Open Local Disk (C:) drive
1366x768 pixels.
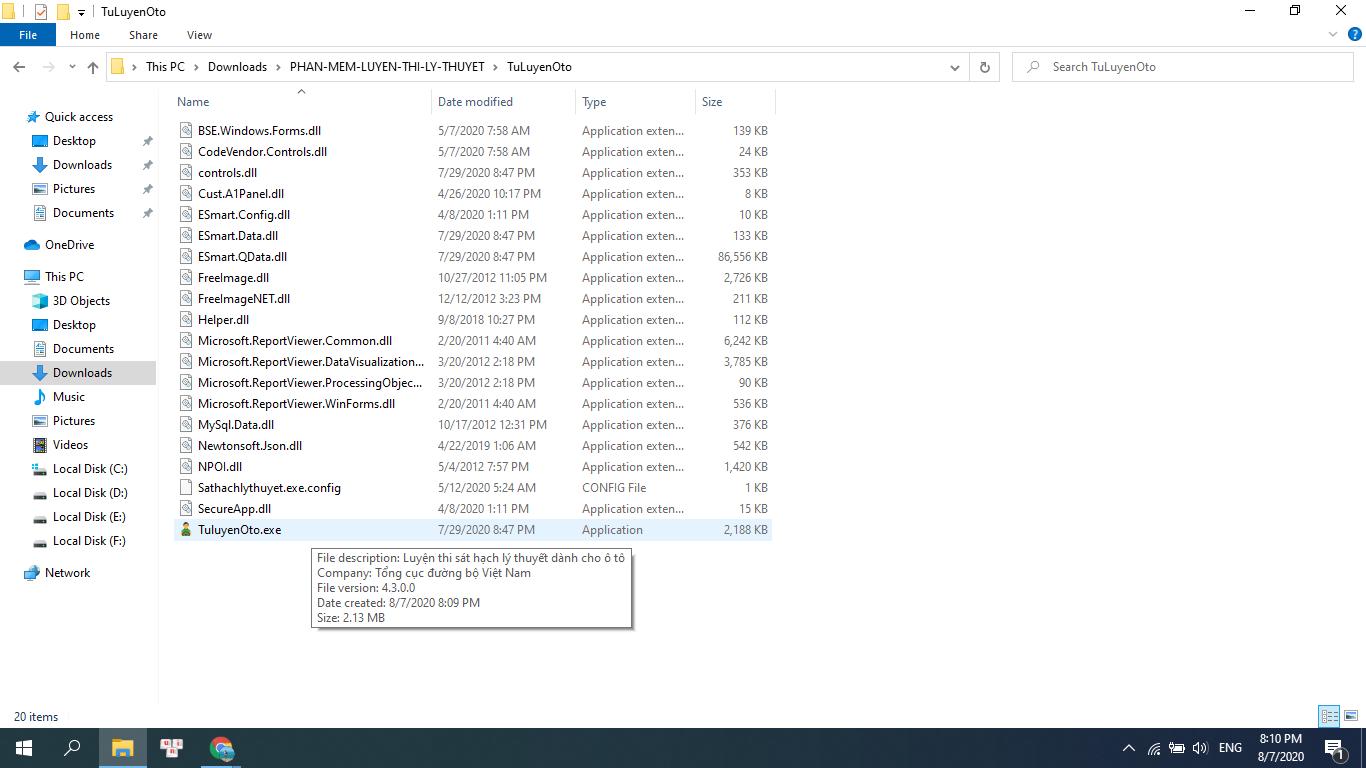[90, 469]
